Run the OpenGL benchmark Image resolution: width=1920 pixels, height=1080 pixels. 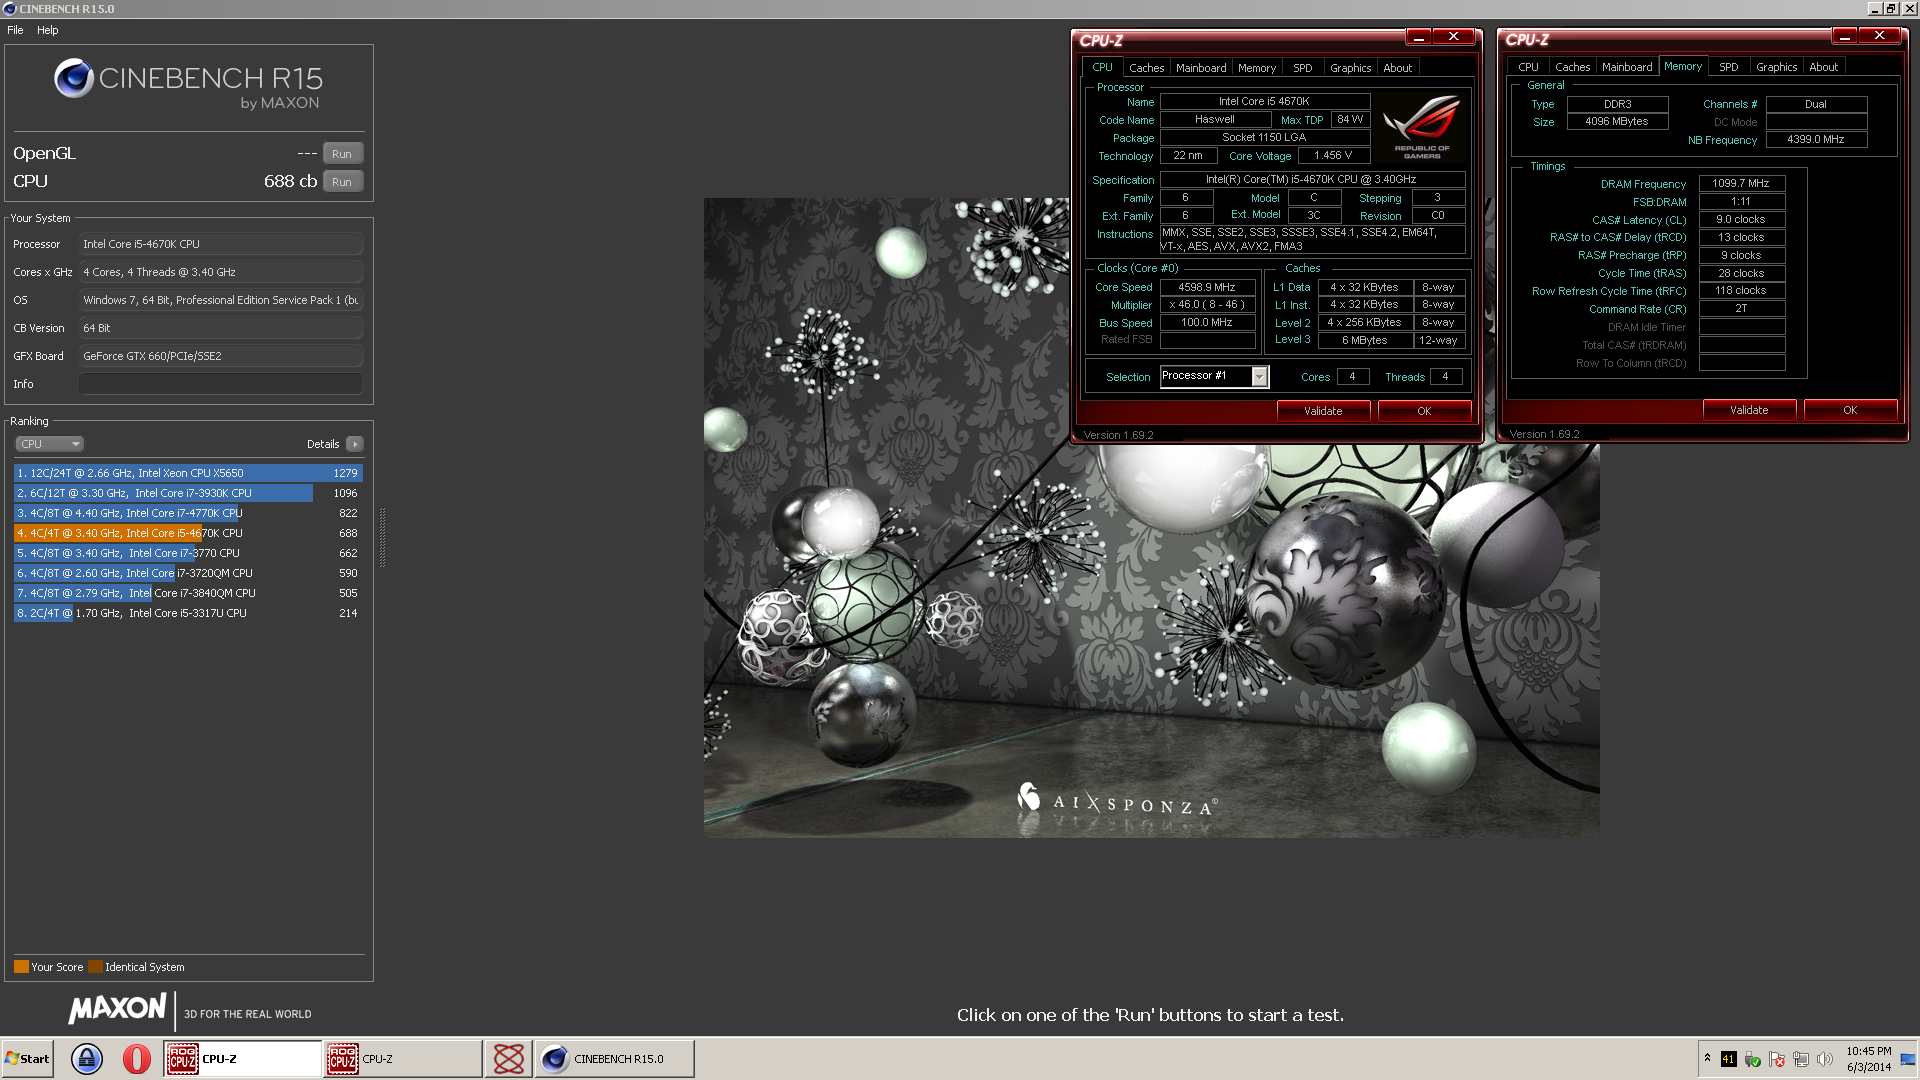(x=342, y=154)
